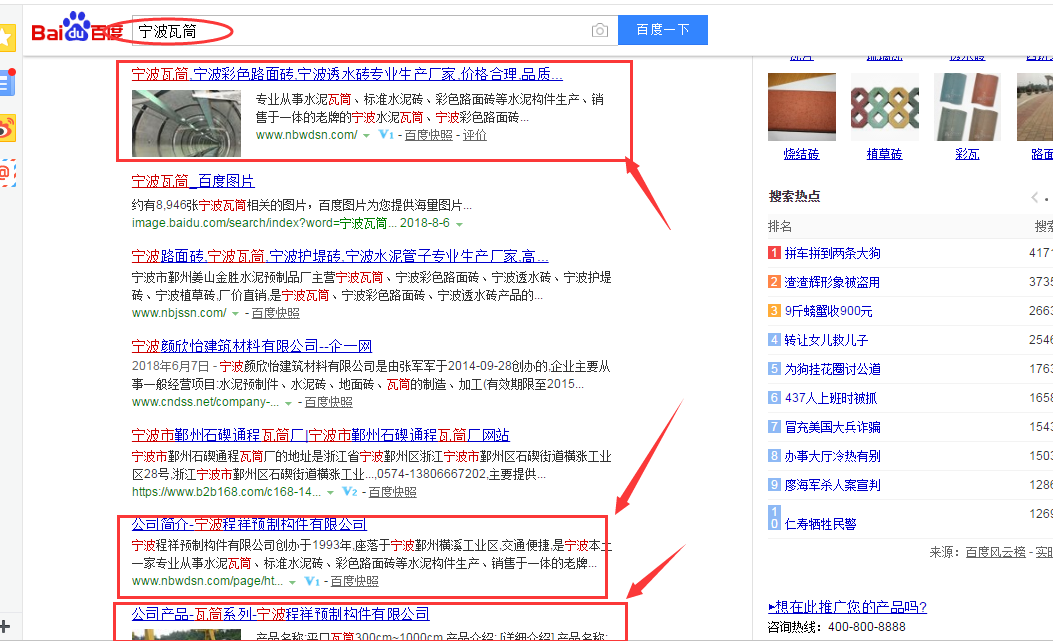Click the V2 badge on b2b168 result

click(x=350, y=491)
